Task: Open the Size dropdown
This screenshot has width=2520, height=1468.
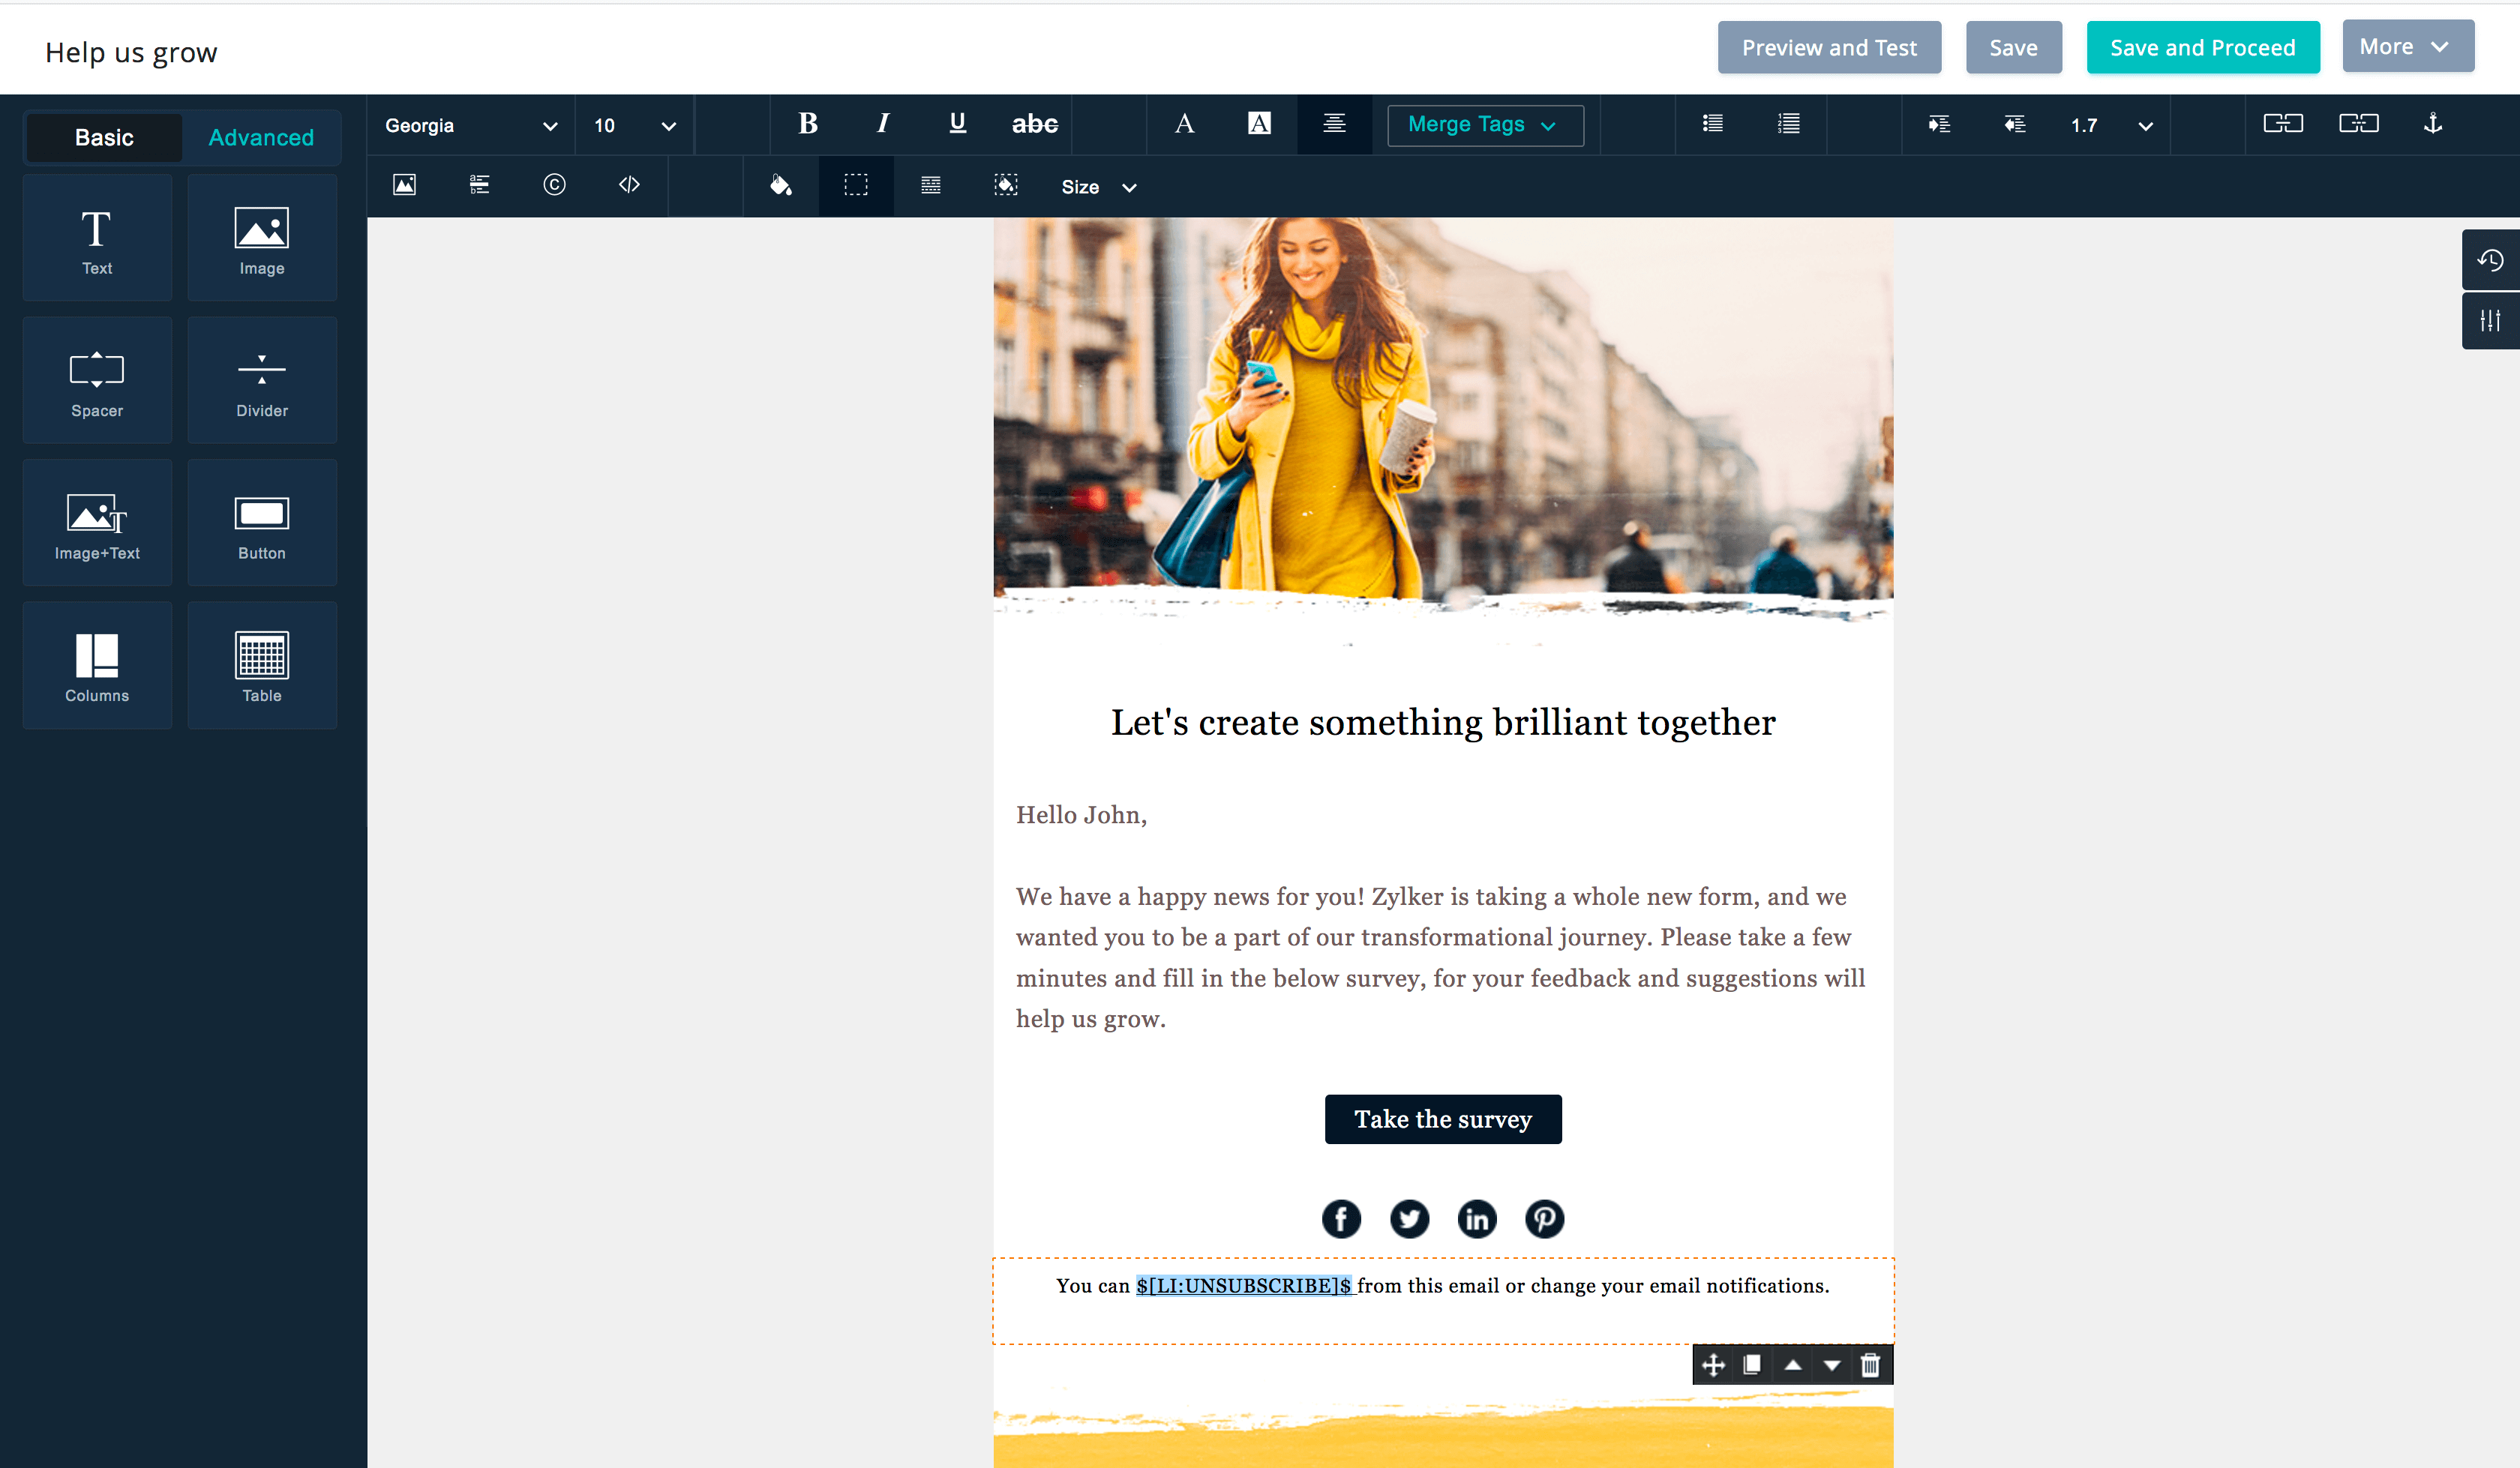Action: point(1098,187)
